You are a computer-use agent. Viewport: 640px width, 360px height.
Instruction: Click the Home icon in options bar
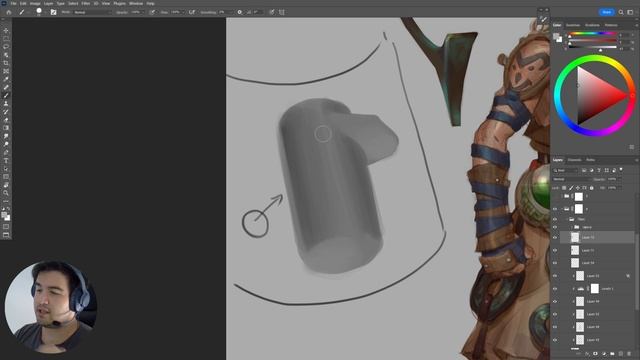[9, 12]
